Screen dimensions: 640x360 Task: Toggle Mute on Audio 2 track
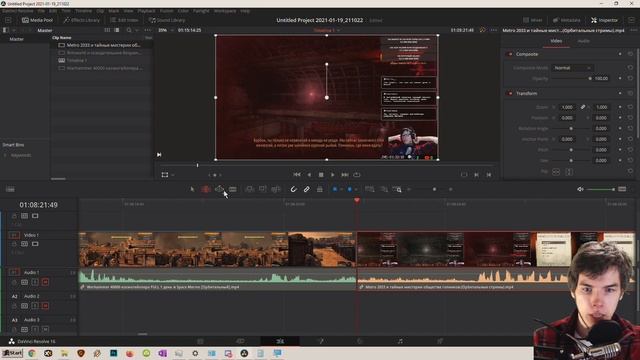[x=45, y=306]
